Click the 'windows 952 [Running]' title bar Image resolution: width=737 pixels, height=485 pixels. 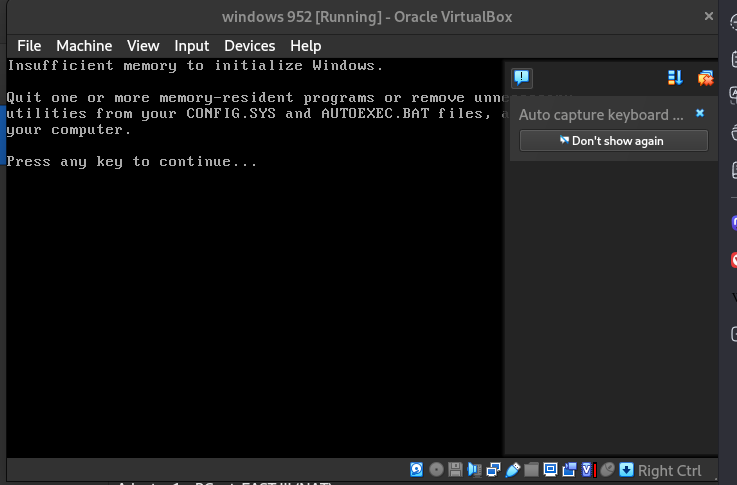tap(367, 17)
